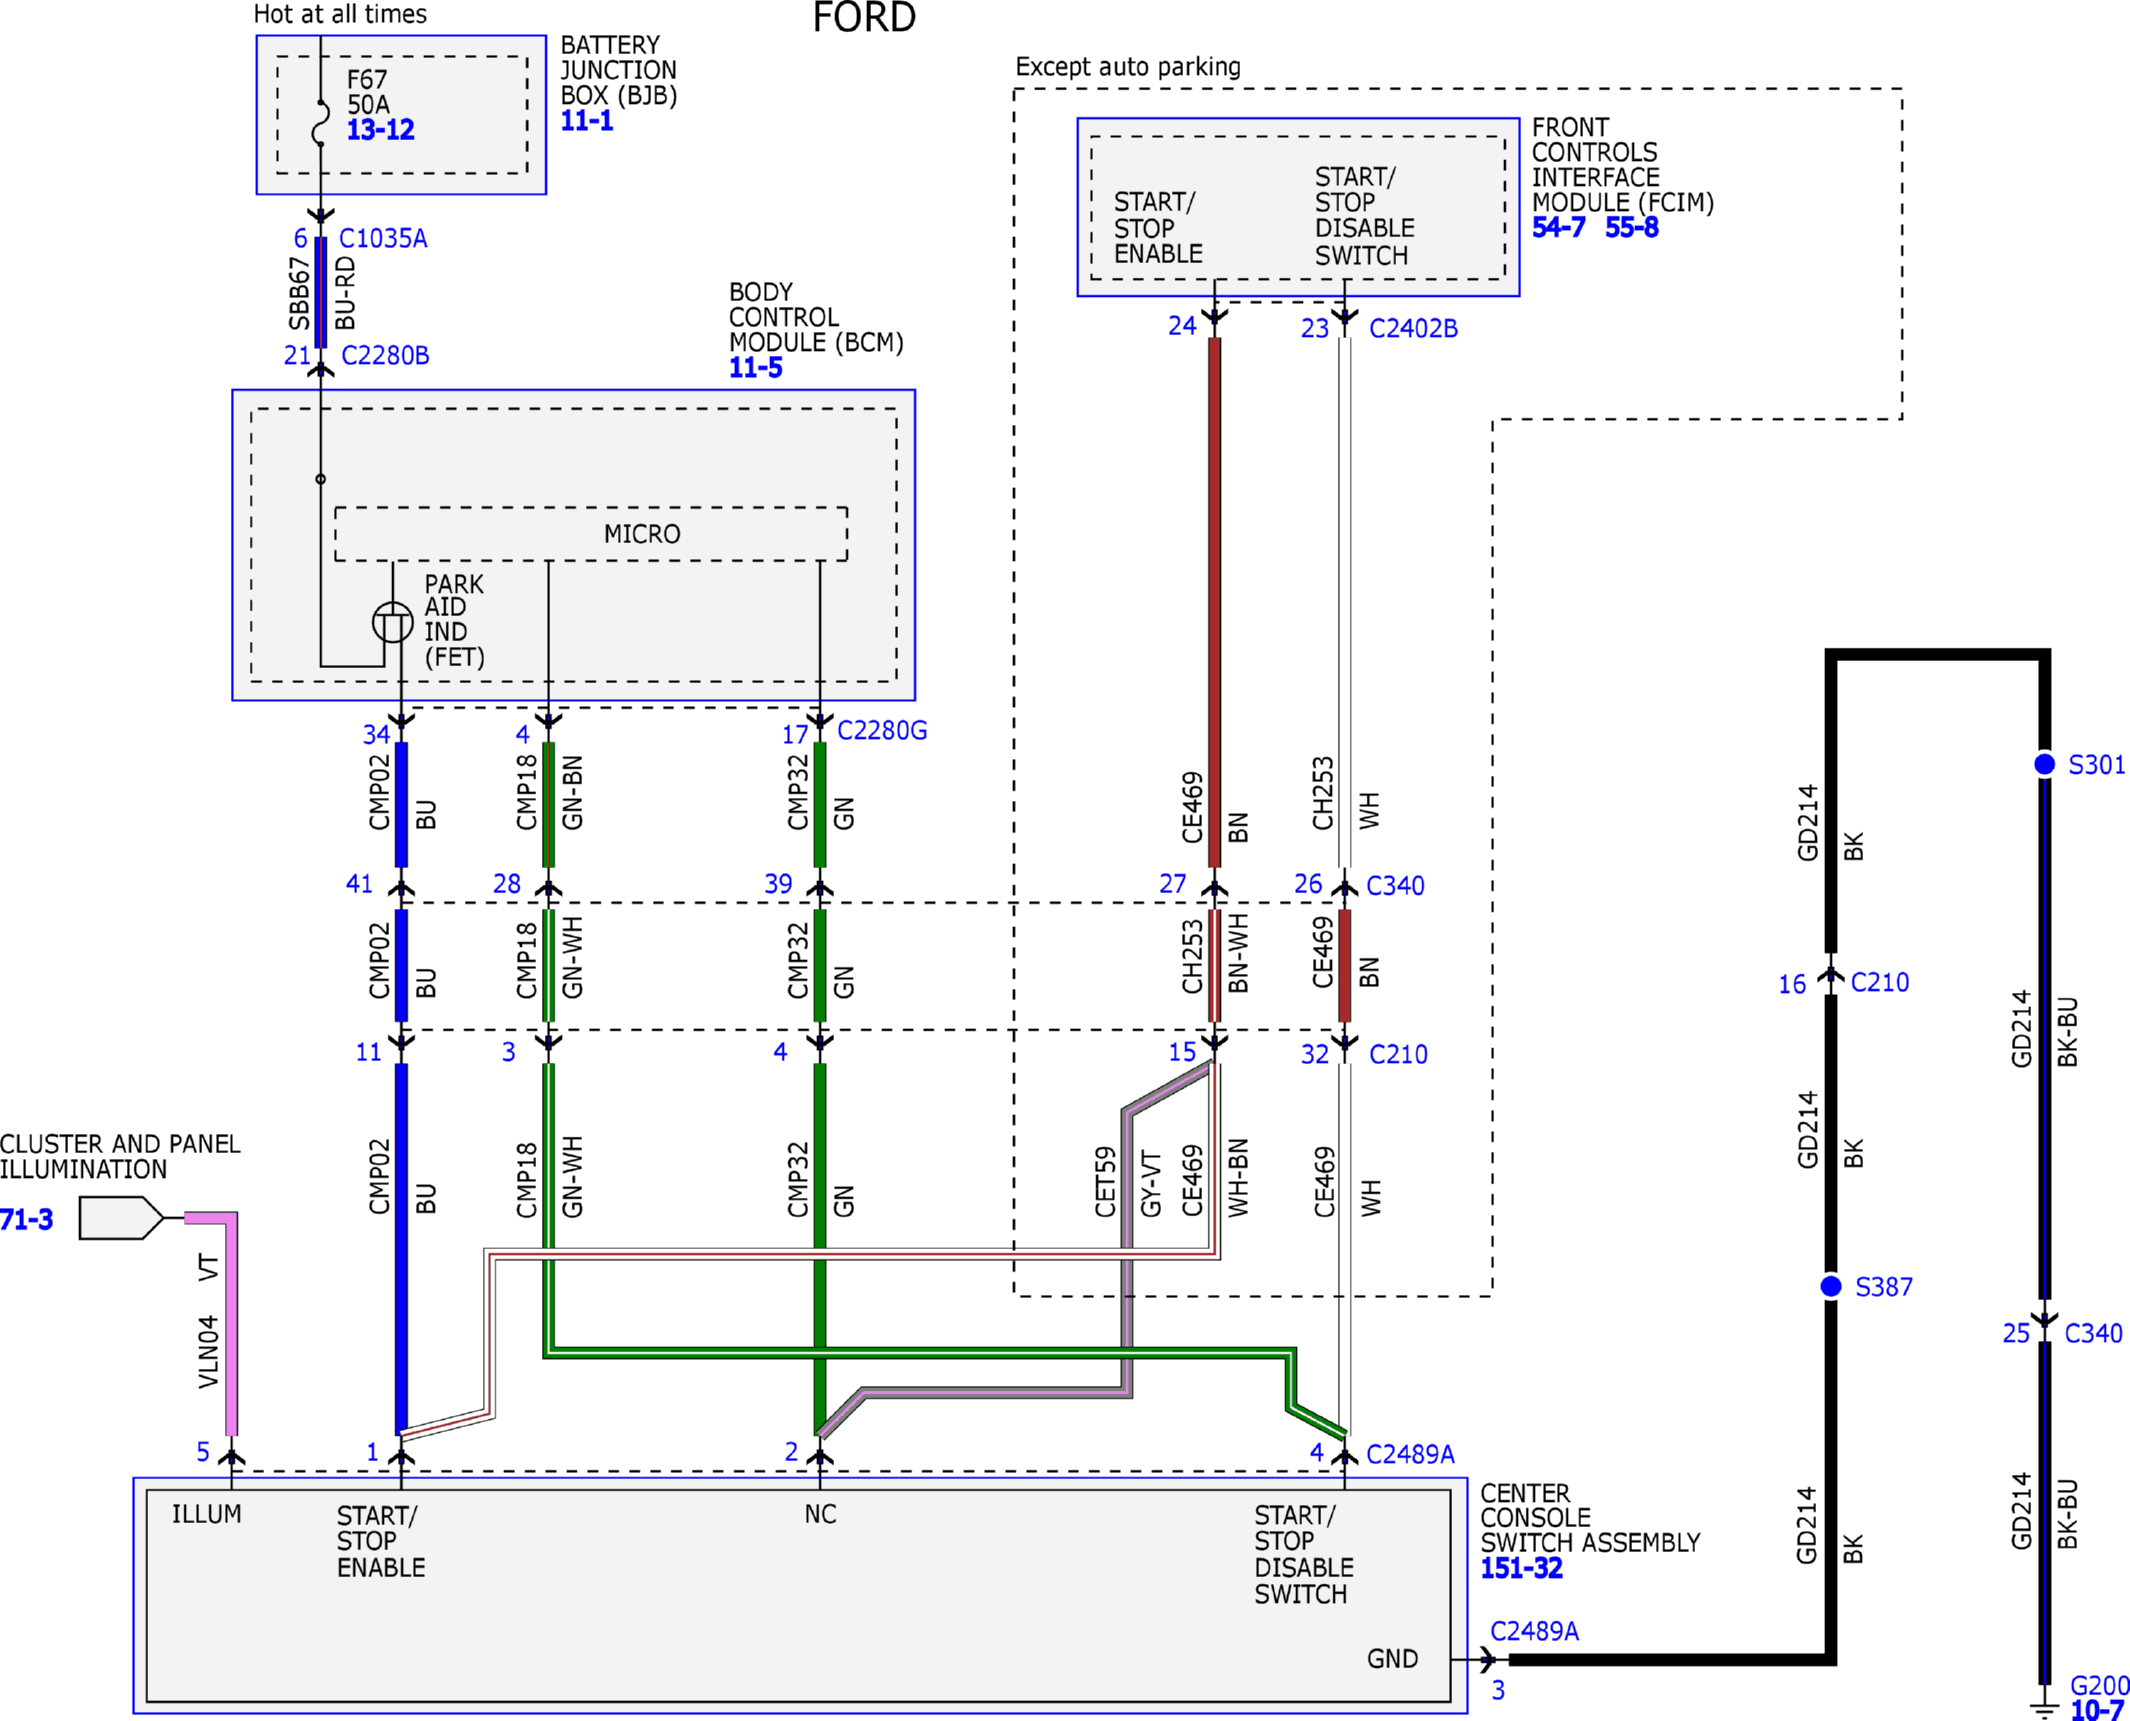Image resolution: width=2130 pixels, height=1721 pixels.
Task: Select pin number 23 on C2402B
Action: (1314, 329)
